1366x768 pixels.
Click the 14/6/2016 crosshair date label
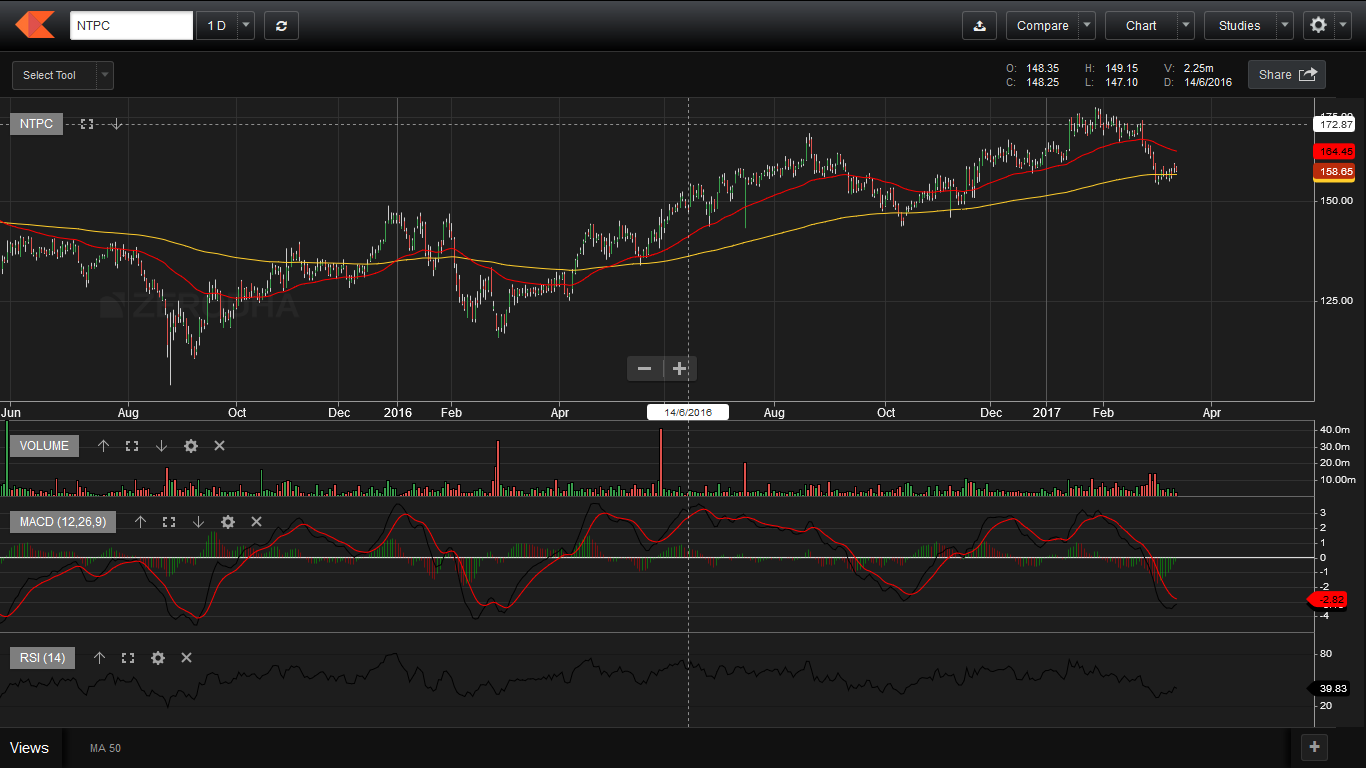click(688, 412)
